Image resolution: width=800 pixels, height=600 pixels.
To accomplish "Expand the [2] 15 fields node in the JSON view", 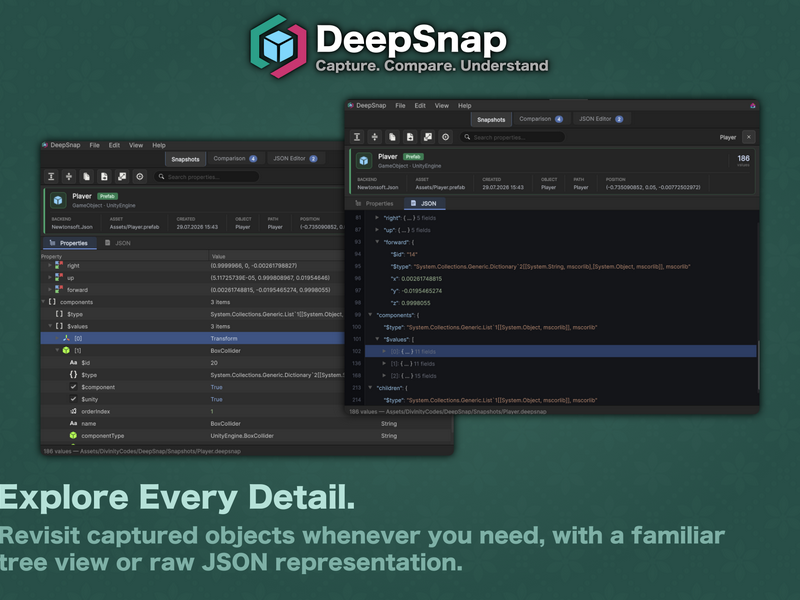I will (384, 376).
